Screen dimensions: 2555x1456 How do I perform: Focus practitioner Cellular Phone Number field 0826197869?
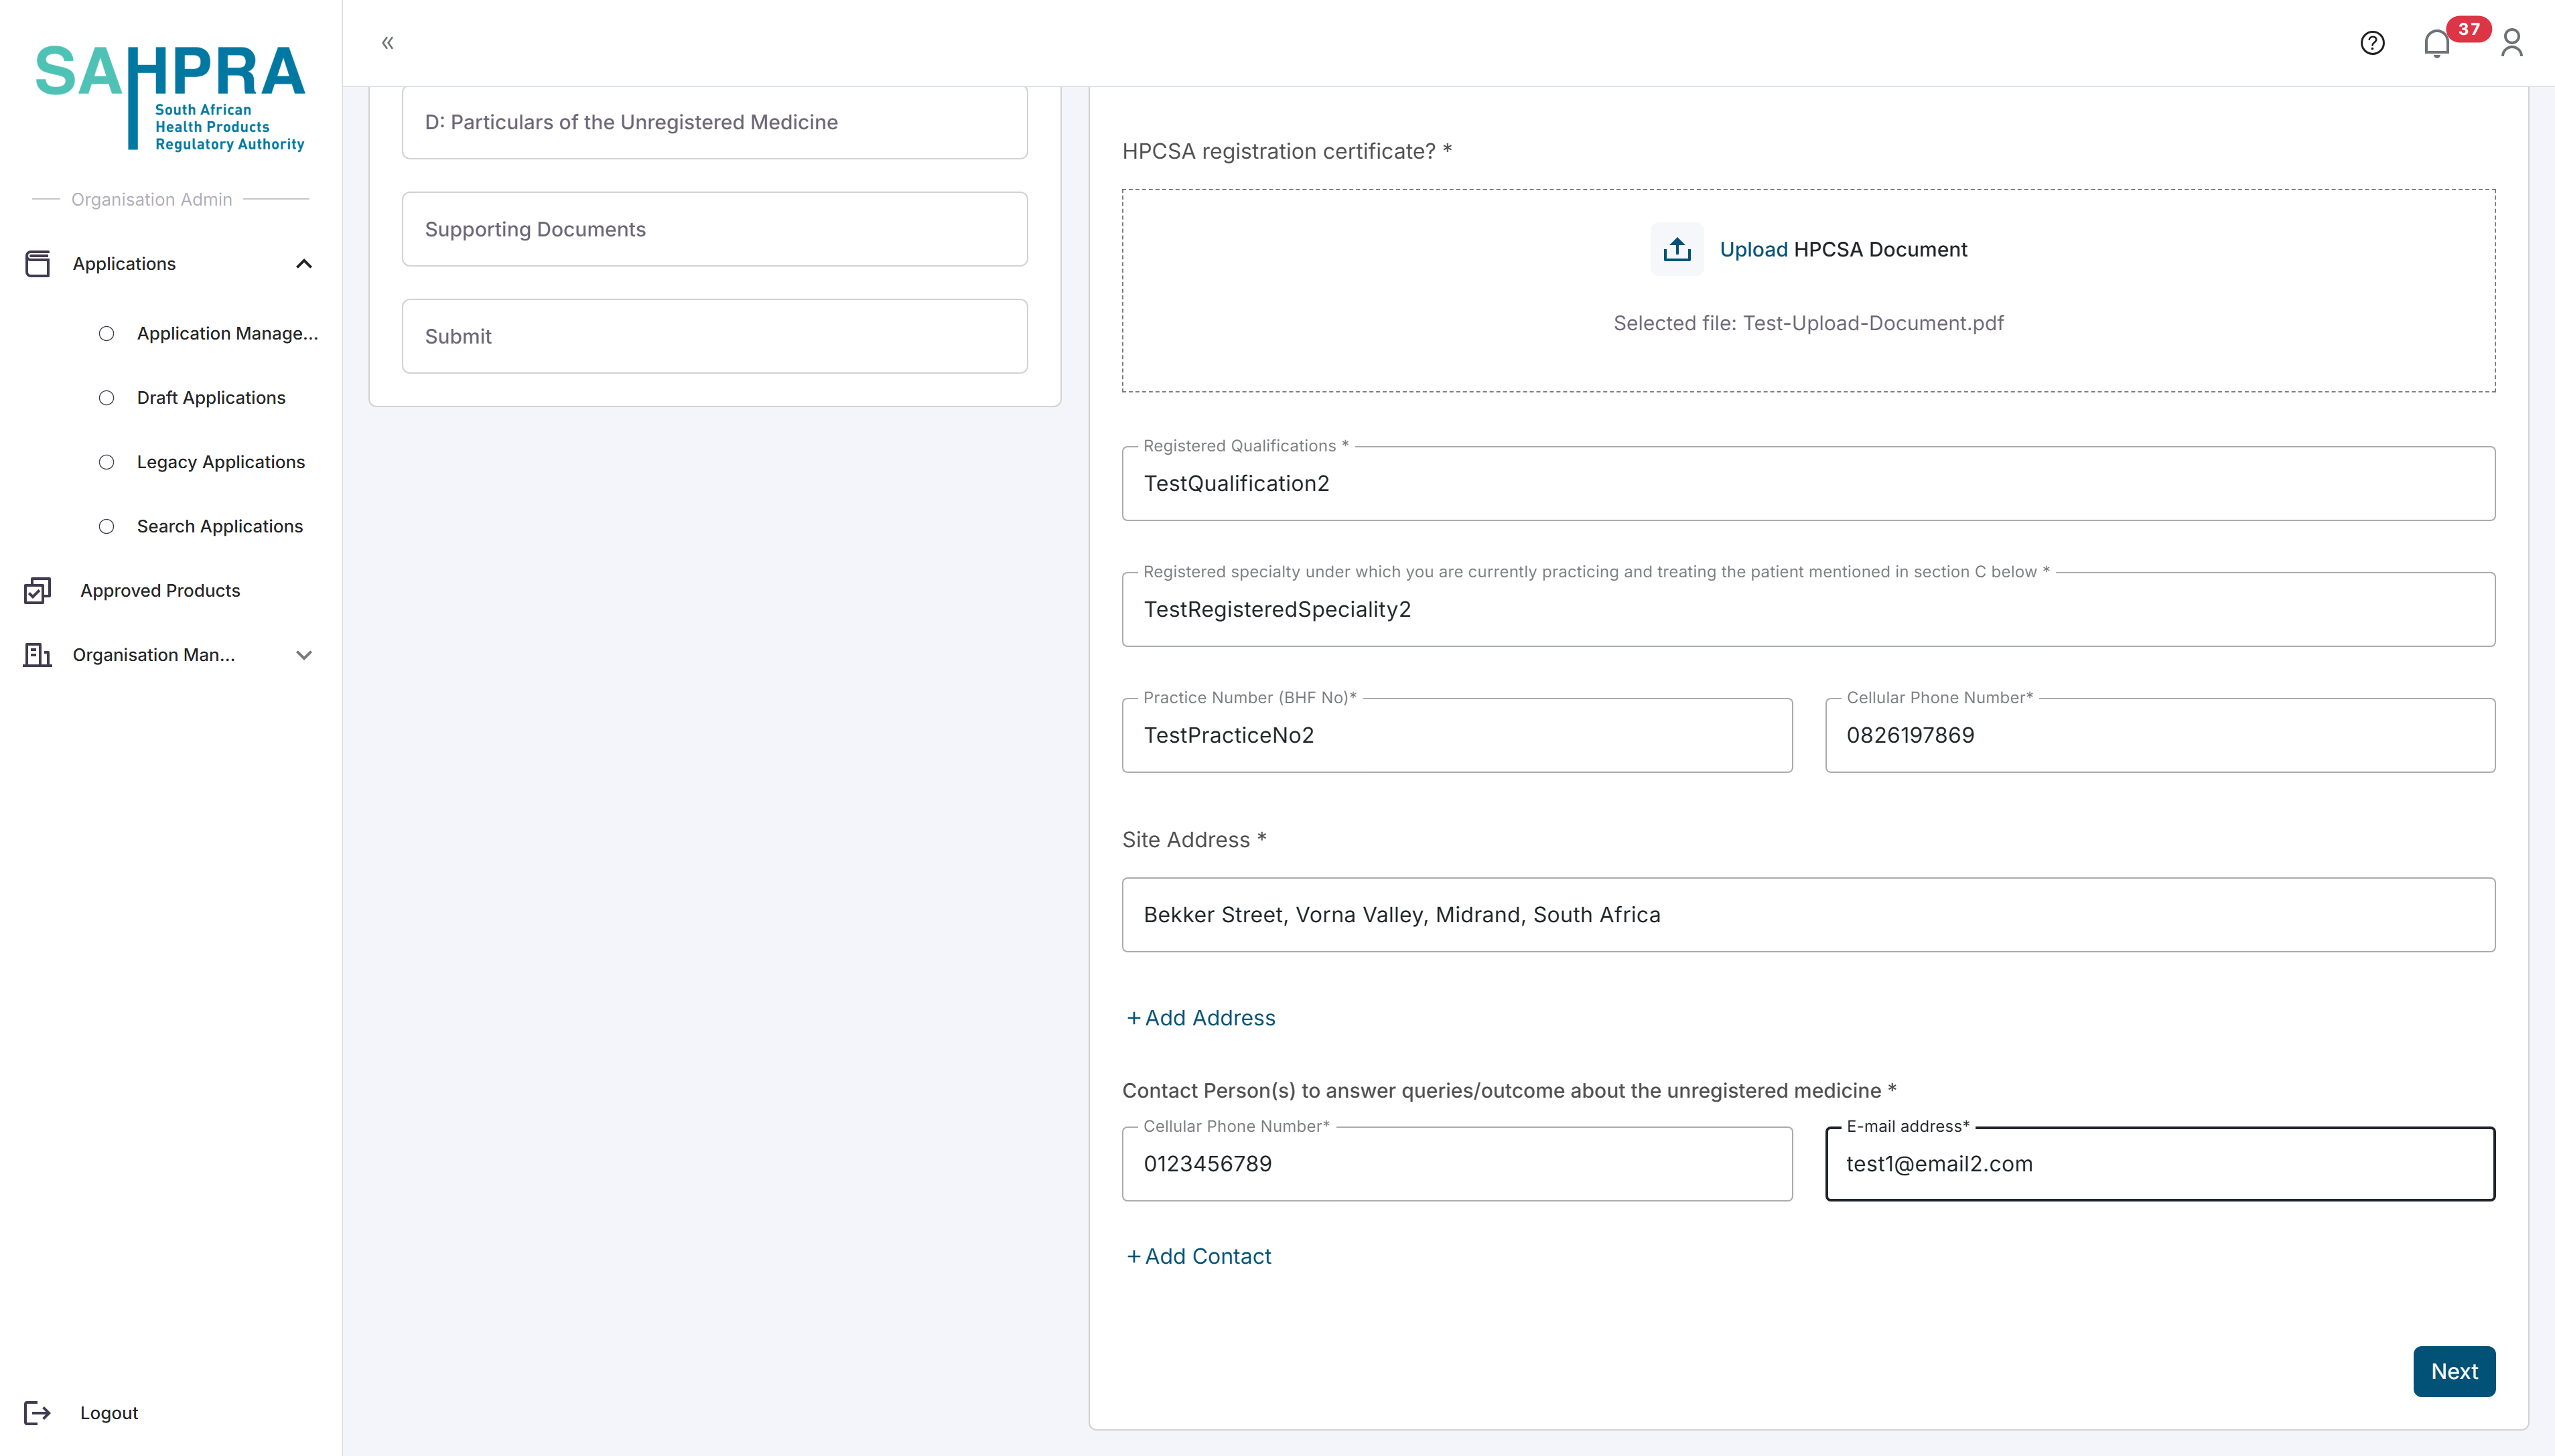click(x=2160, y=735)
